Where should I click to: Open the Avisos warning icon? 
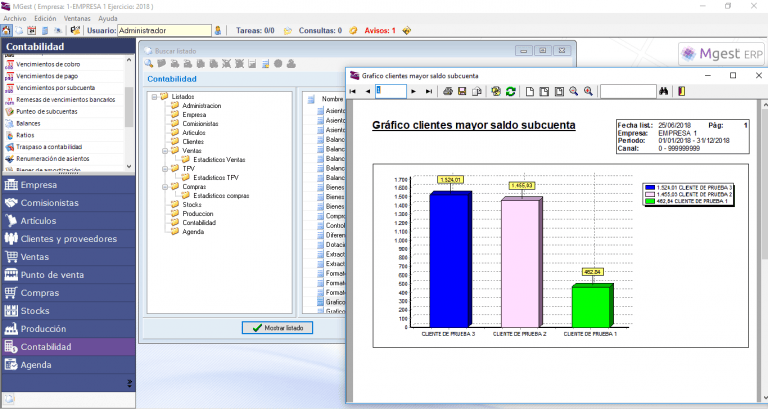click(407, 30)
